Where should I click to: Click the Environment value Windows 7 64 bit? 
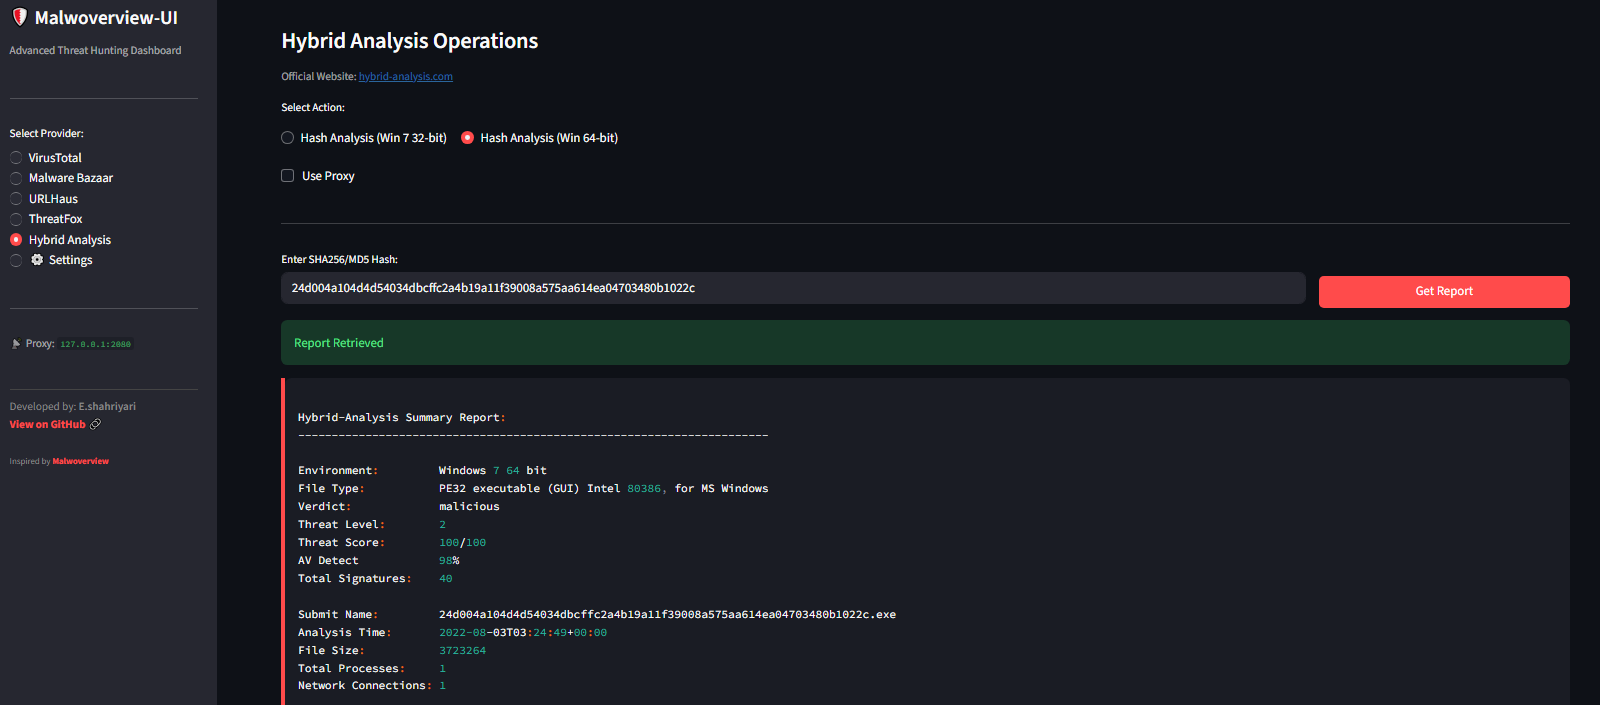(x=493, y=471)
